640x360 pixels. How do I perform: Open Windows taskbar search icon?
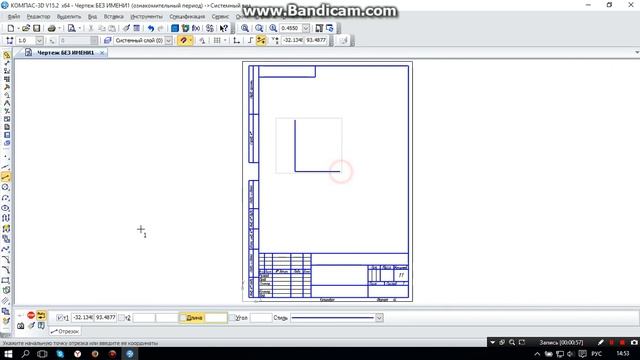[x=25, y=354]
